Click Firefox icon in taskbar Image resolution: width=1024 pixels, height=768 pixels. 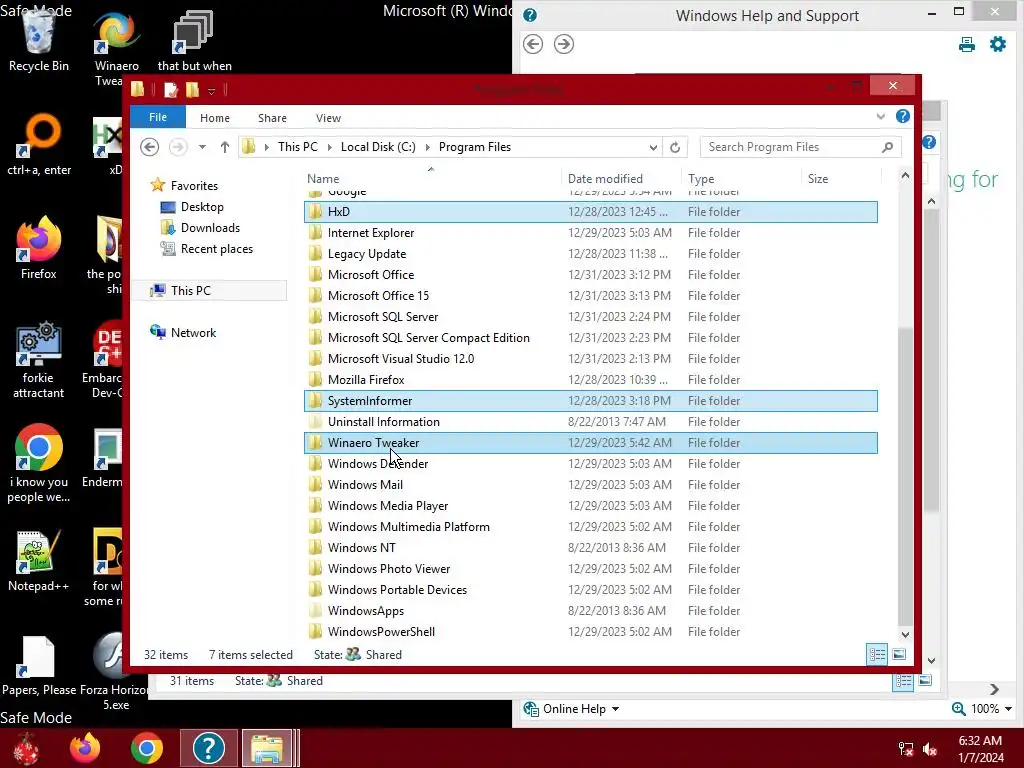coord(85,748)
